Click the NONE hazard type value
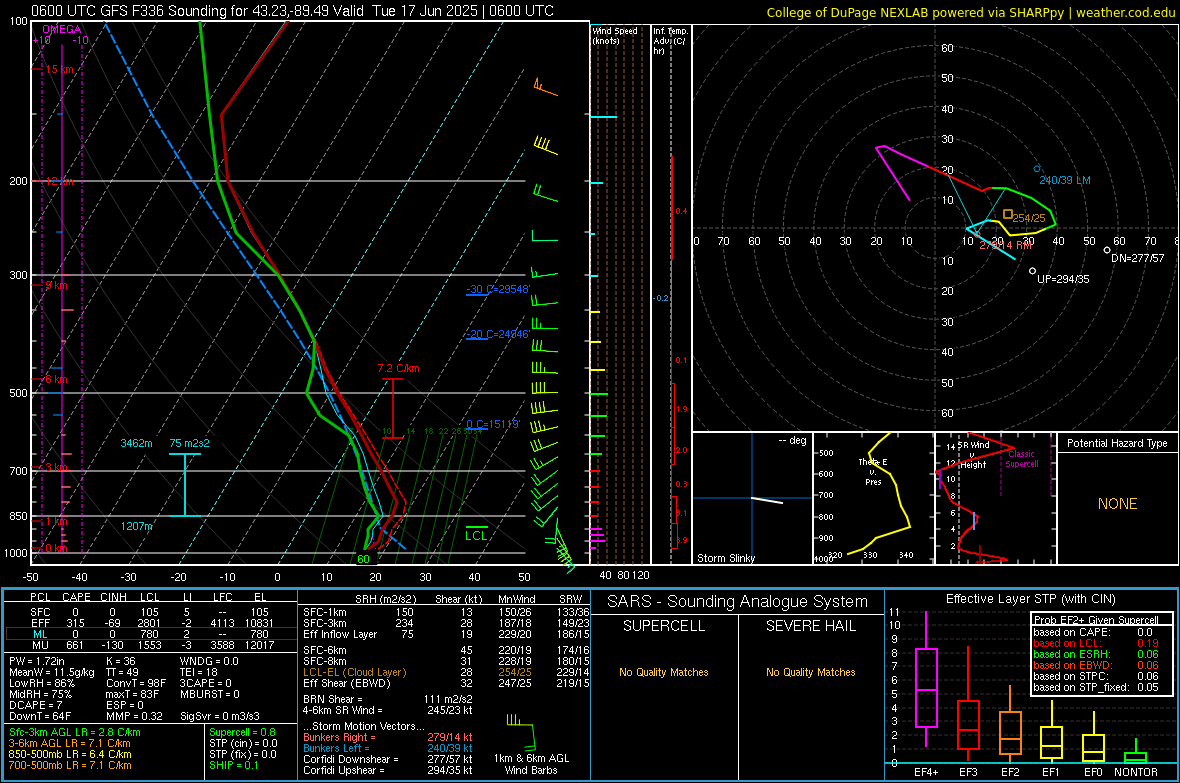Screen dimensions: 1180x783 1117,504
